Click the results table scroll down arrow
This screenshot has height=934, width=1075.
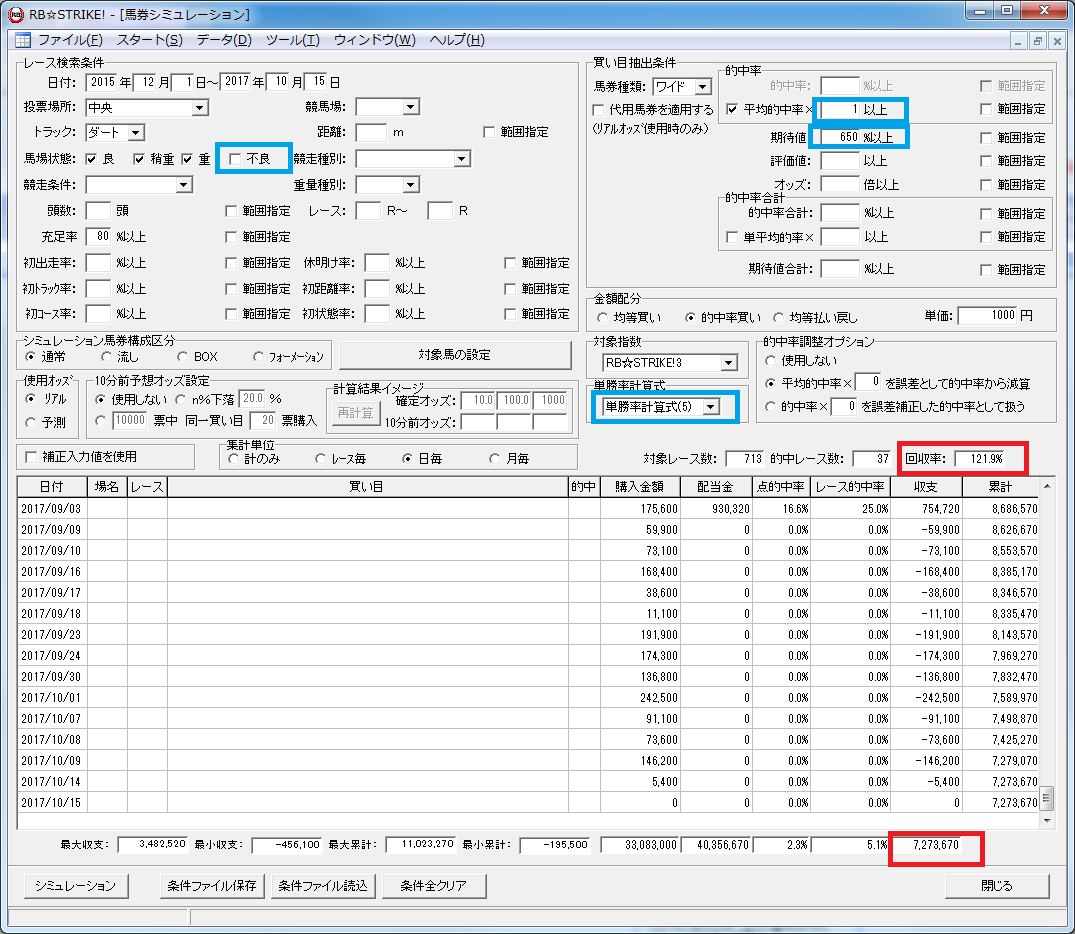click(x=1047, y=820)
